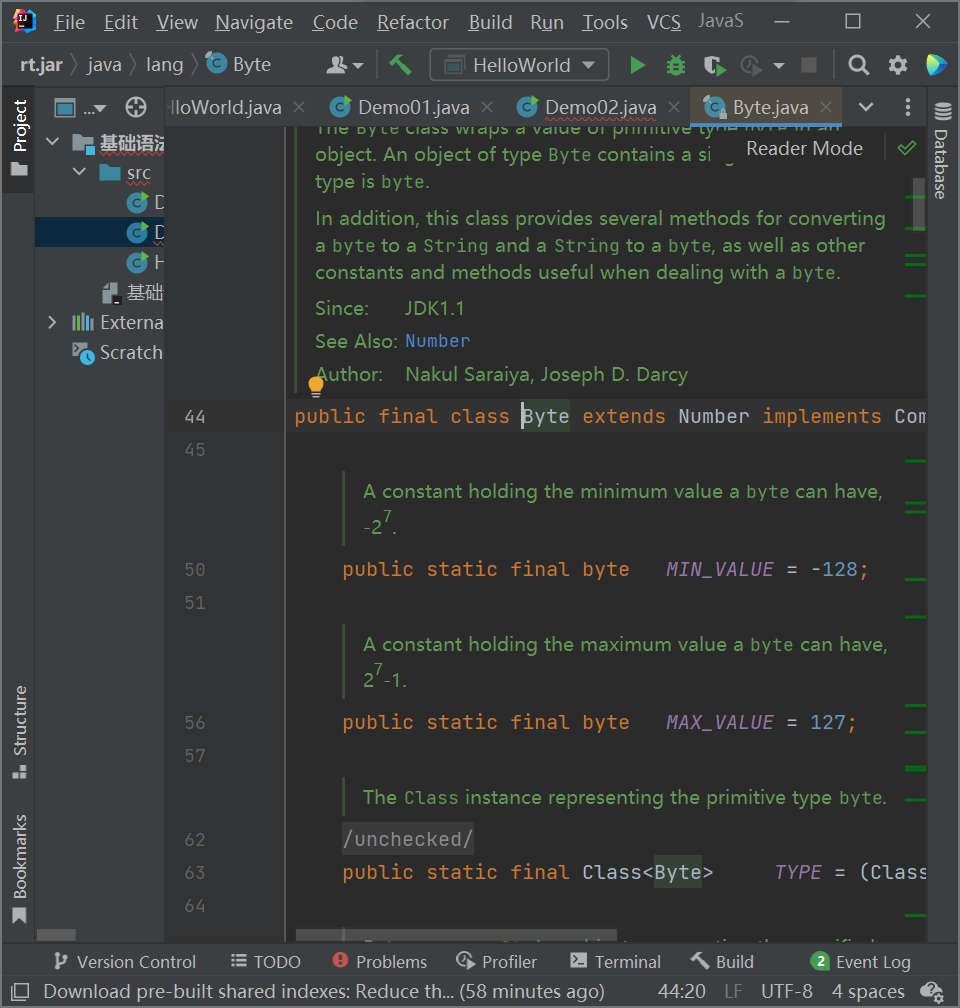
Task: Open the Terminal tool window
Action: (615, 962)
